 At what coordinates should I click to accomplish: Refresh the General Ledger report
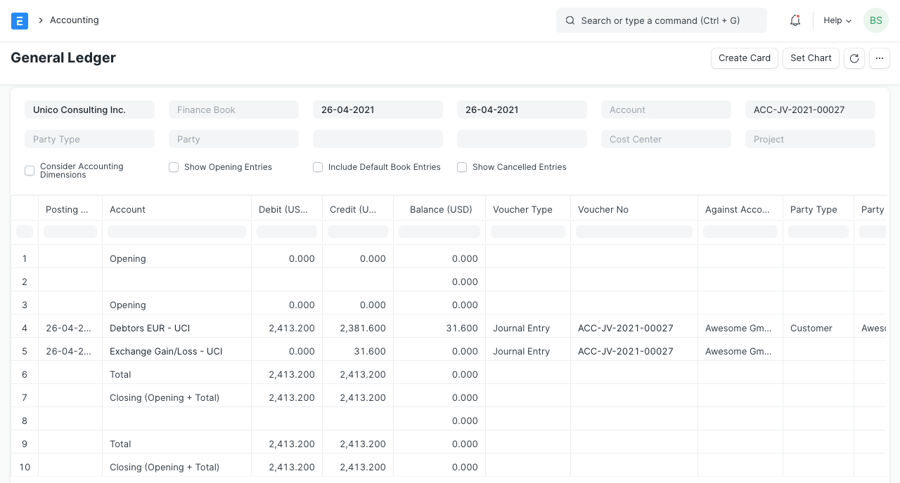pos(854,58)
